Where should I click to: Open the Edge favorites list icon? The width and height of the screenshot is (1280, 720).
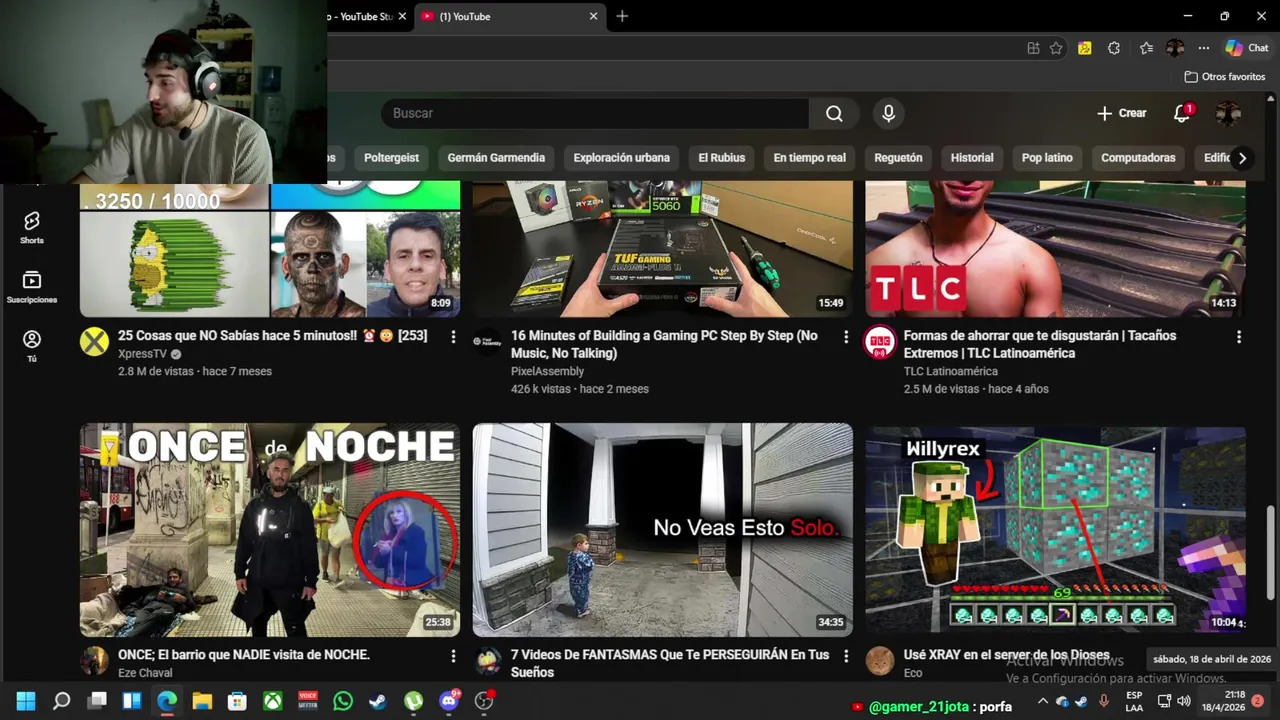[1146, 48]
